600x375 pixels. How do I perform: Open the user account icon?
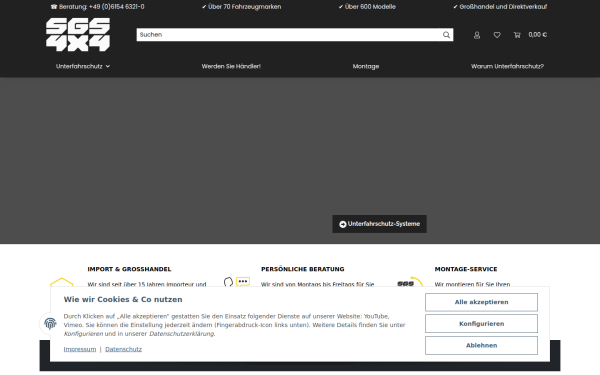477,35
